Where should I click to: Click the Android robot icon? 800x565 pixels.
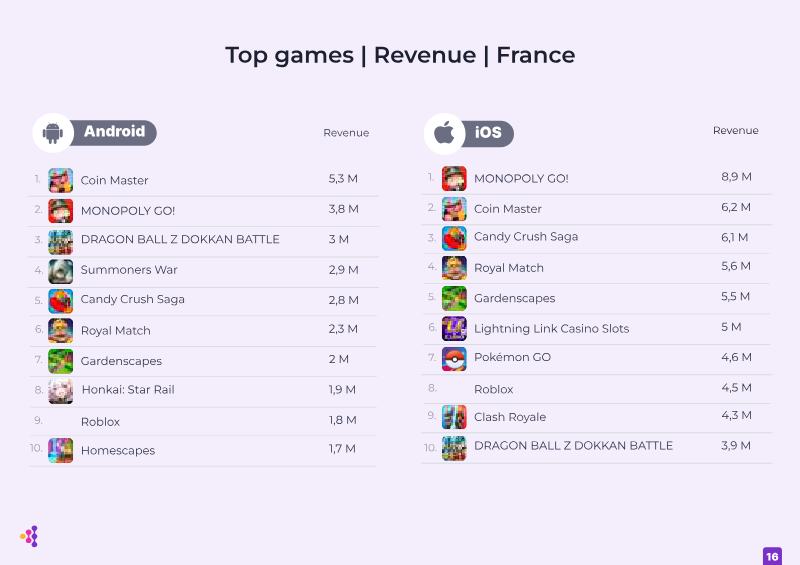coord(53,132)
